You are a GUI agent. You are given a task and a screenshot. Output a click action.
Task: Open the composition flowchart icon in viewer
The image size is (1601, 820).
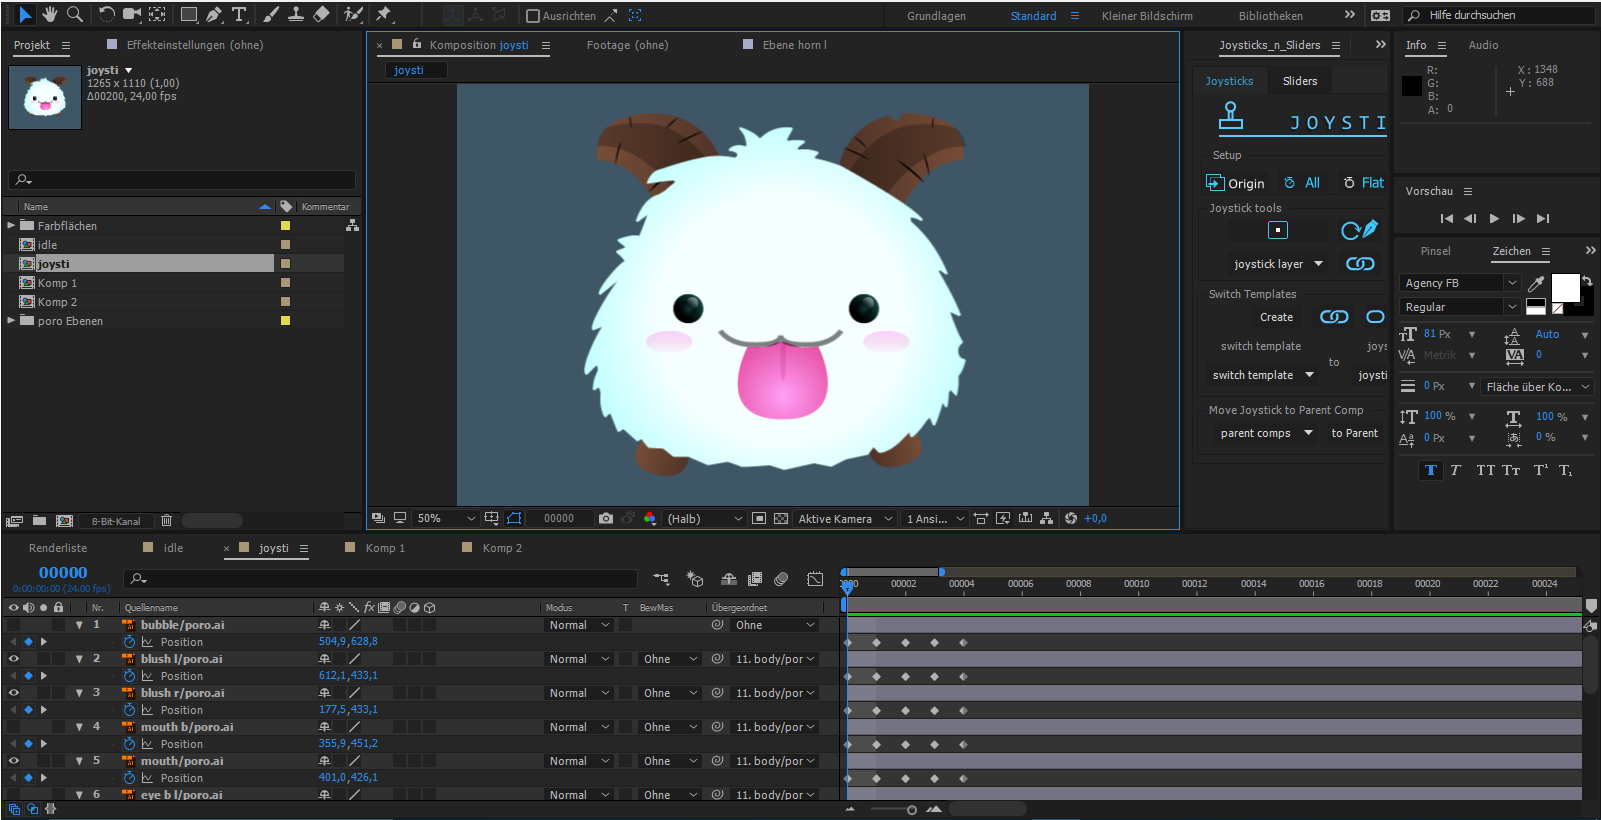[1046, 518]
